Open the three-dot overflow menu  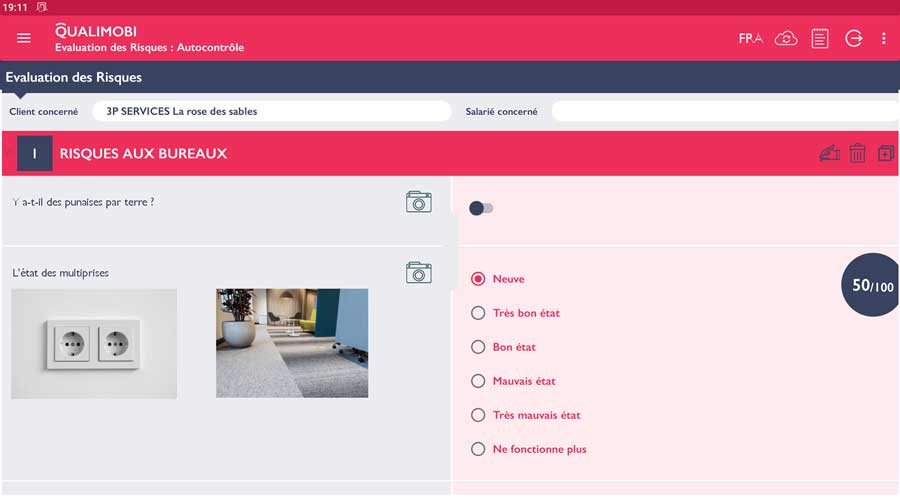pyautogui.click(x=883, y=38)
